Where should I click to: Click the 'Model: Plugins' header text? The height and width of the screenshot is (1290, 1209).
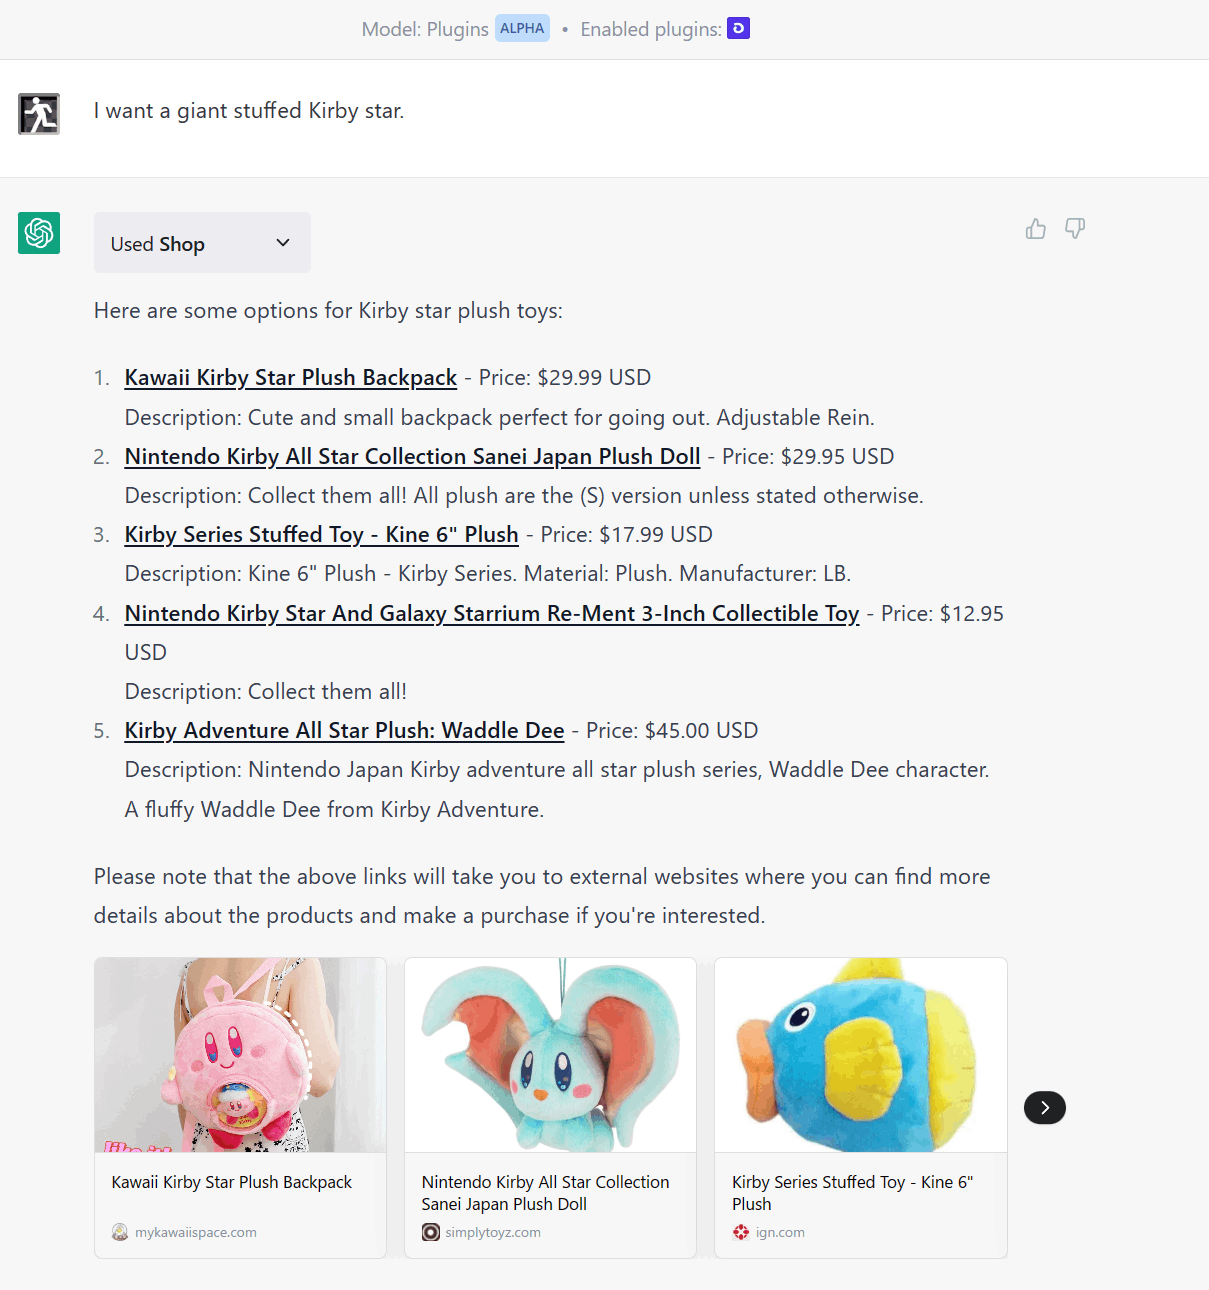click(425, 29)
